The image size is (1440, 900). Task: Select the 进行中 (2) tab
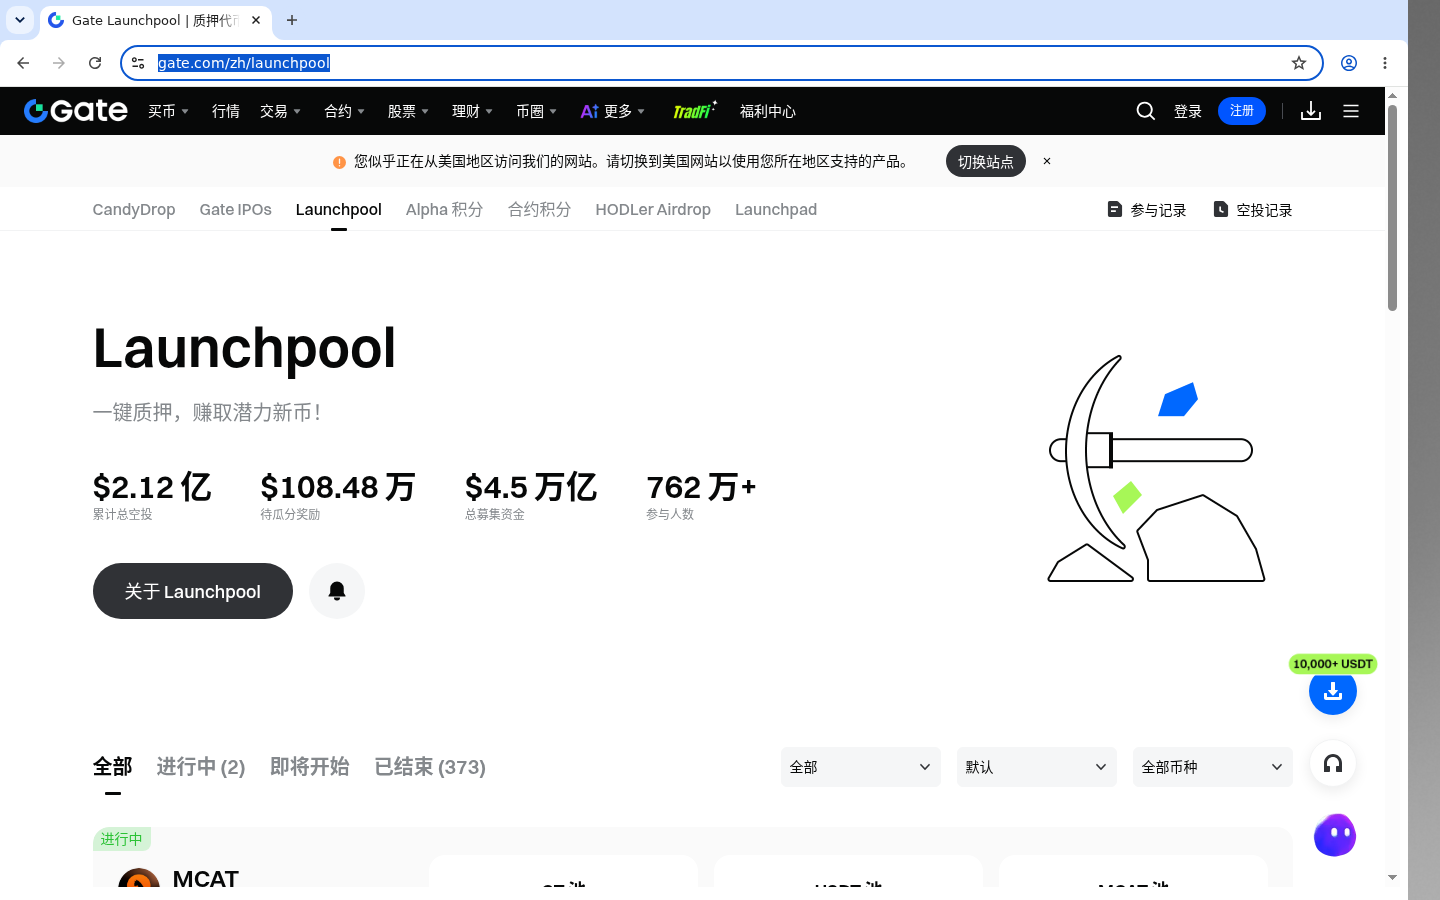click(x=201, y=767)
